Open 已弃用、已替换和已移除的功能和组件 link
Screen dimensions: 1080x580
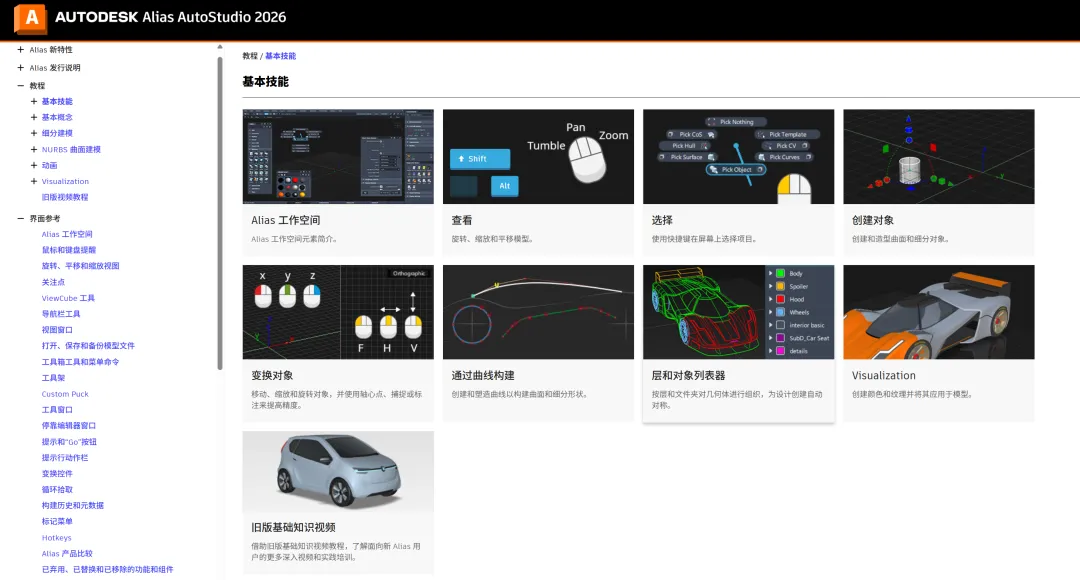[107, 570]
